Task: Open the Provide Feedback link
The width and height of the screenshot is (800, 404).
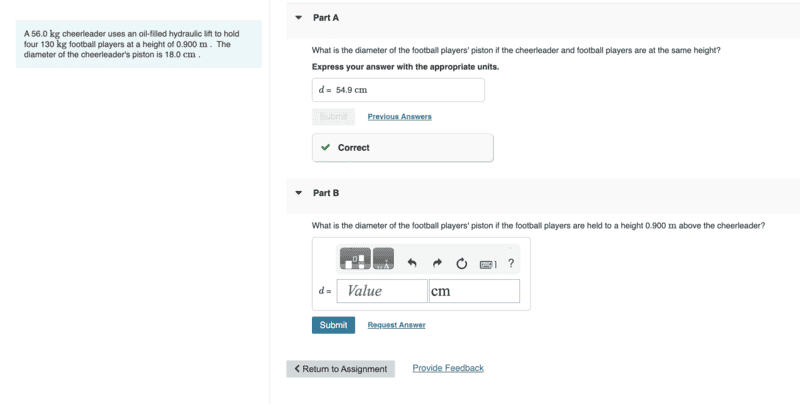Action: click(448, 368)
